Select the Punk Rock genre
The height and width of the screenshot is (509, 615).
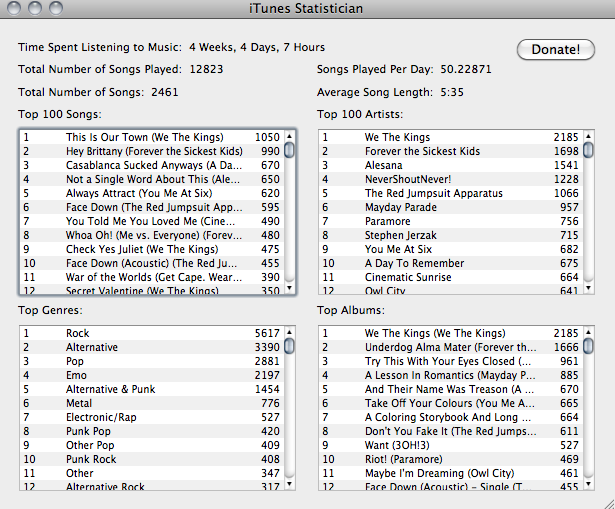pos(152,460)
